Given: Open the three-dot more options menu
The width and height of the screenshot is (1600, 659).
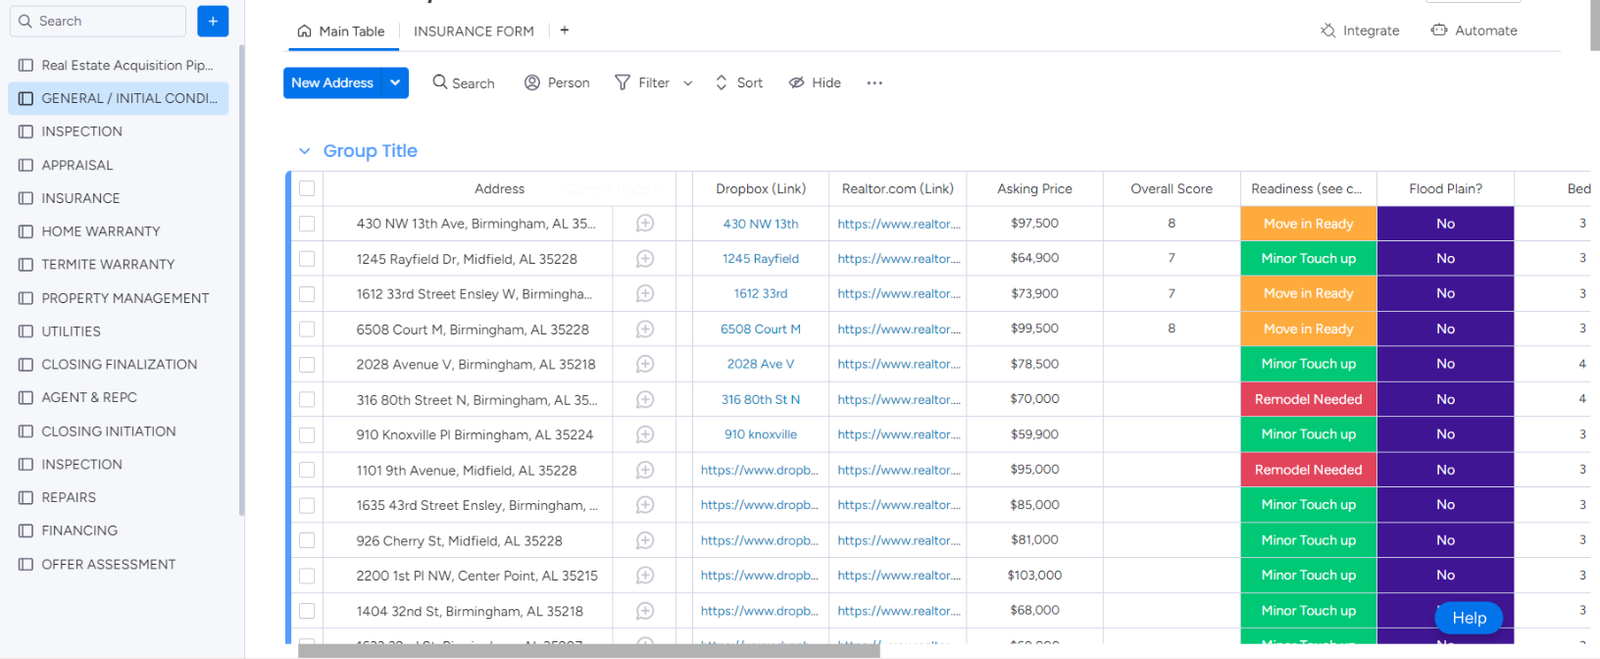Looking at the screenshot, I should pos(875,83).
